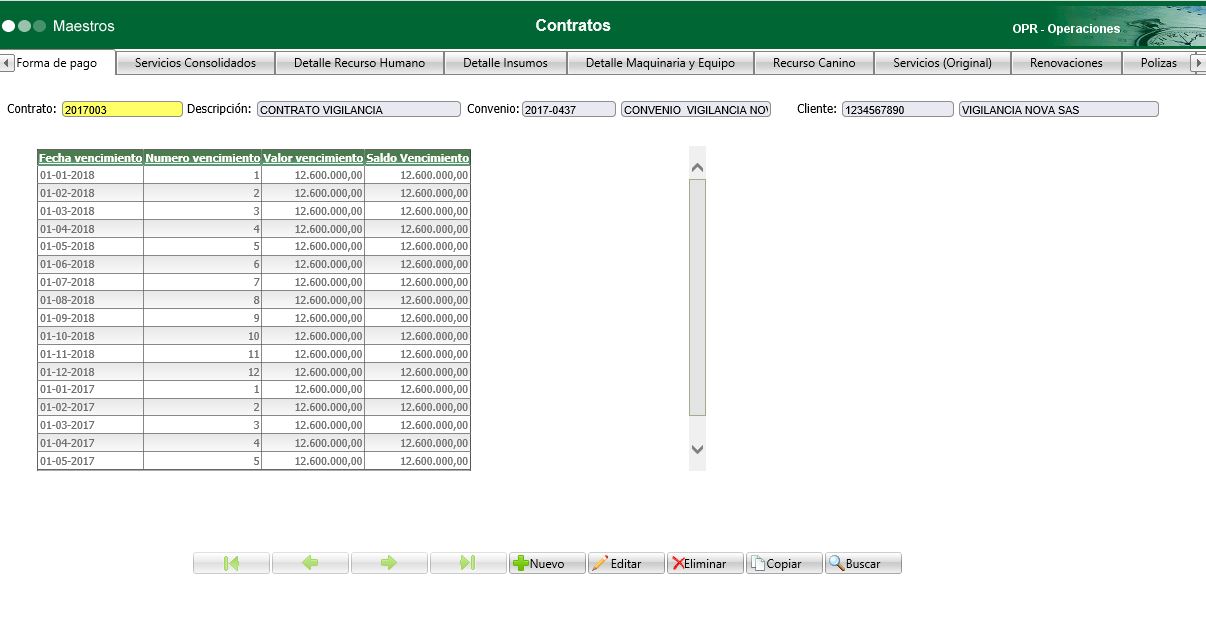Sort by the Fecha vencimiento column header
Viewport: 1206px width, 617px height.
(x=90, y=158)
